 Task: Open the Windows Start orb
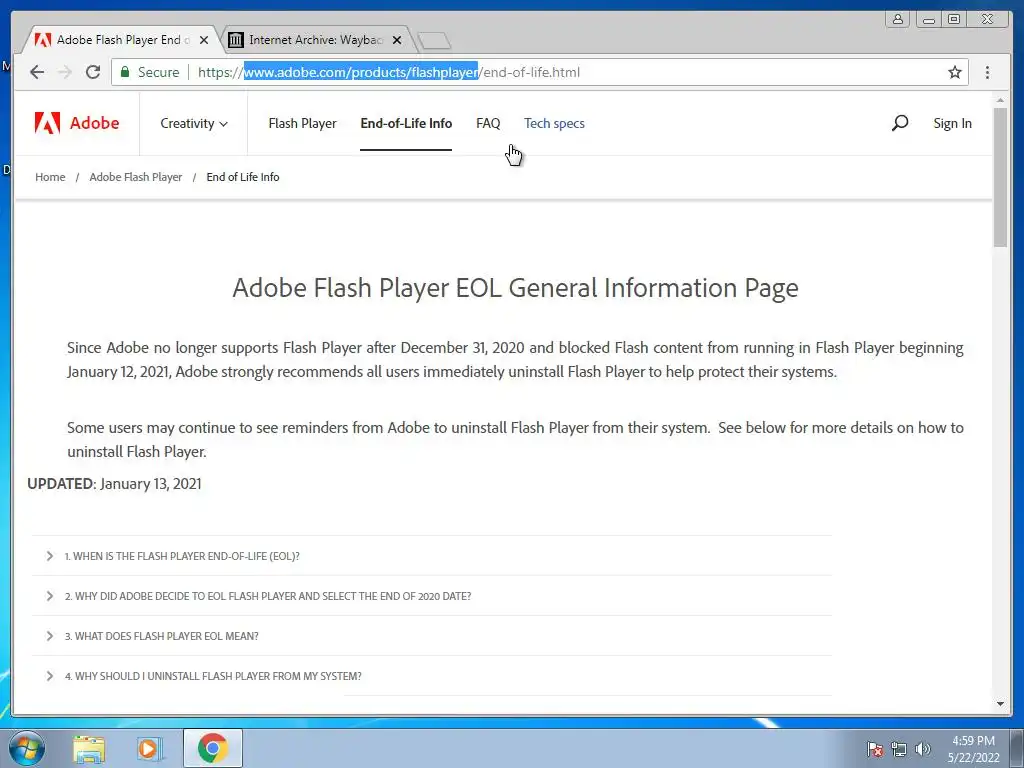[26, 748]
